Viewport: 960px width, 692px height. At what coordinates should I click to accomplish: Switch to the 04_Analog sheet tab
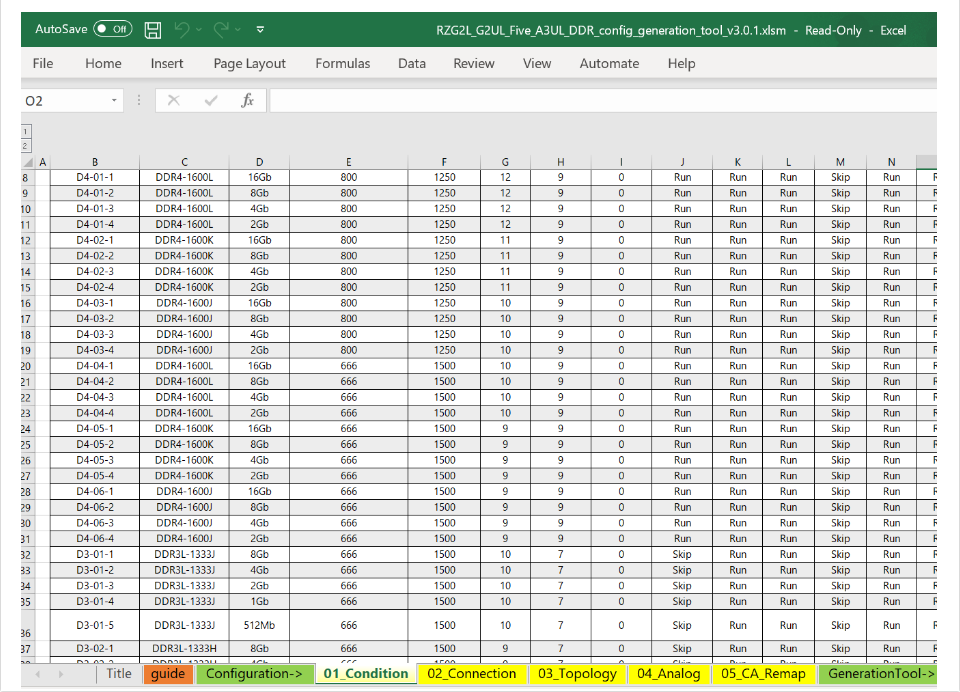(x=669, y=674)
